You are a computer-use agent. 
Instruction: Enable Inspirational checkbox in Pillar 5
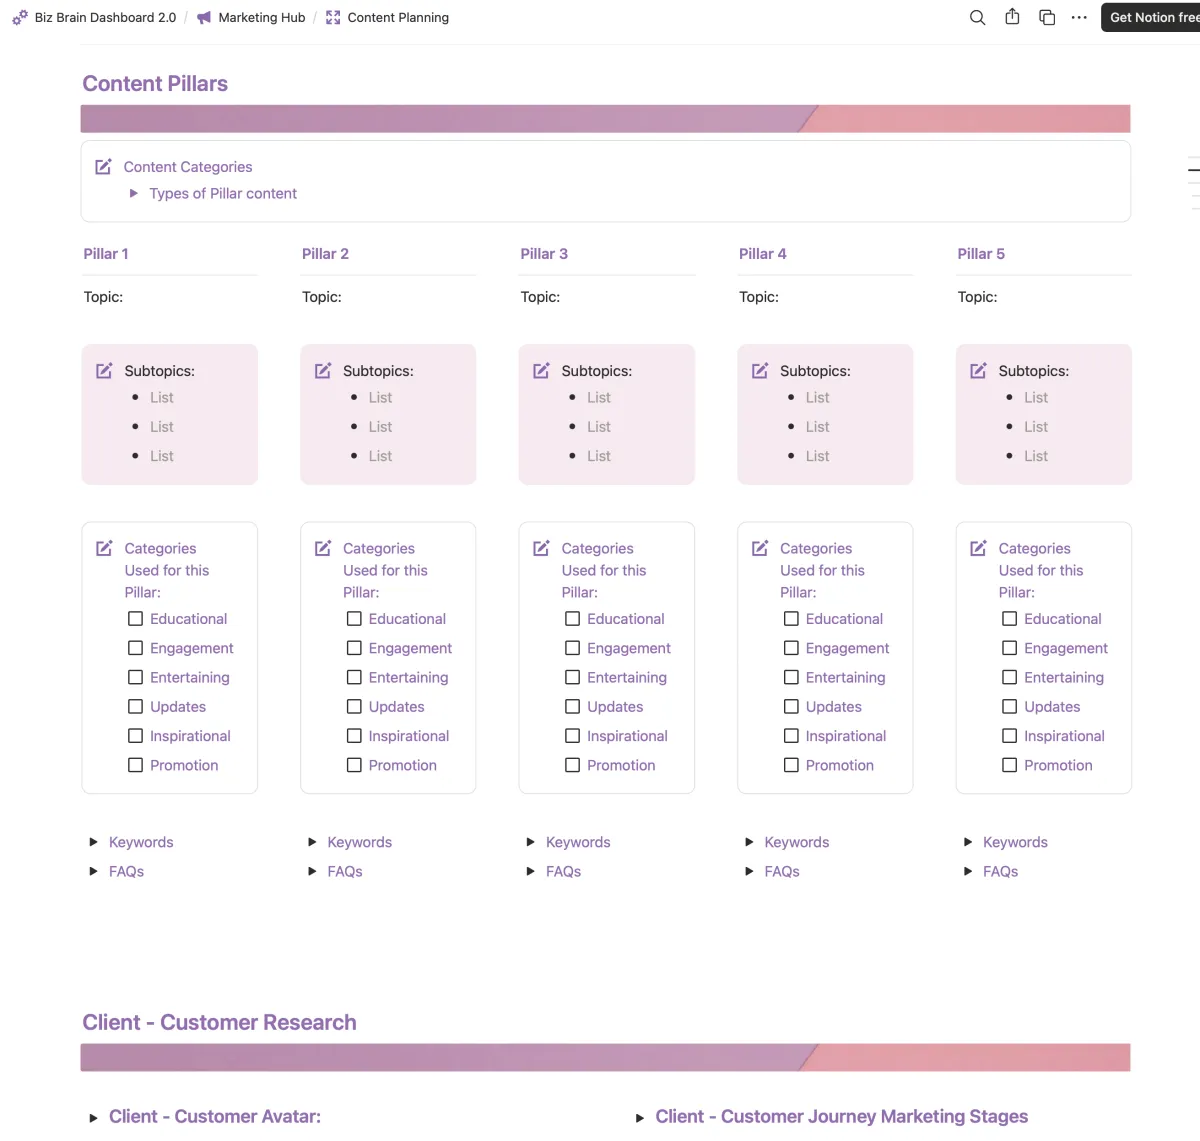pyautogui.click(x=1009, y=736)
